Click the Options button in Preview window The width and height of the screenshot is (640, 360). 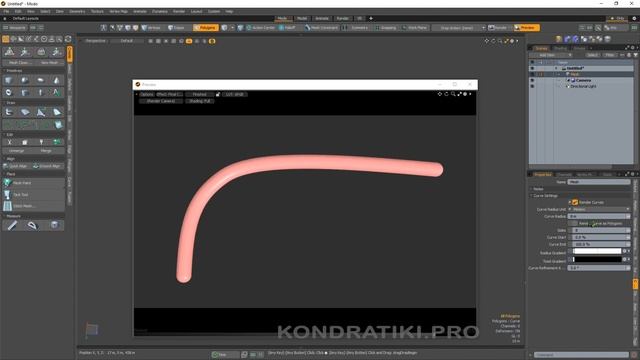pos(146,94)
